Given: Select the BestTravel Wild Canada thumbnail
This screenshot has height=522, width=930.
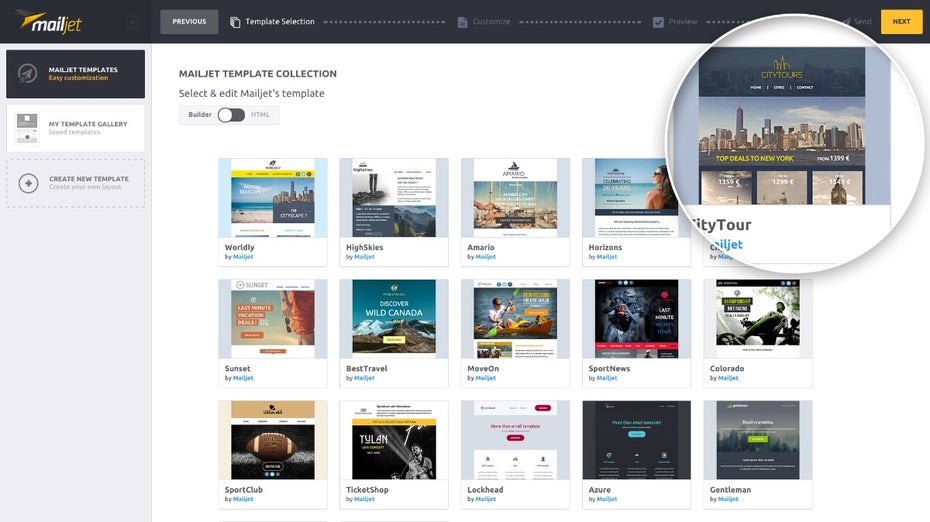Looking at the screenshot, I should pos(394,319).
